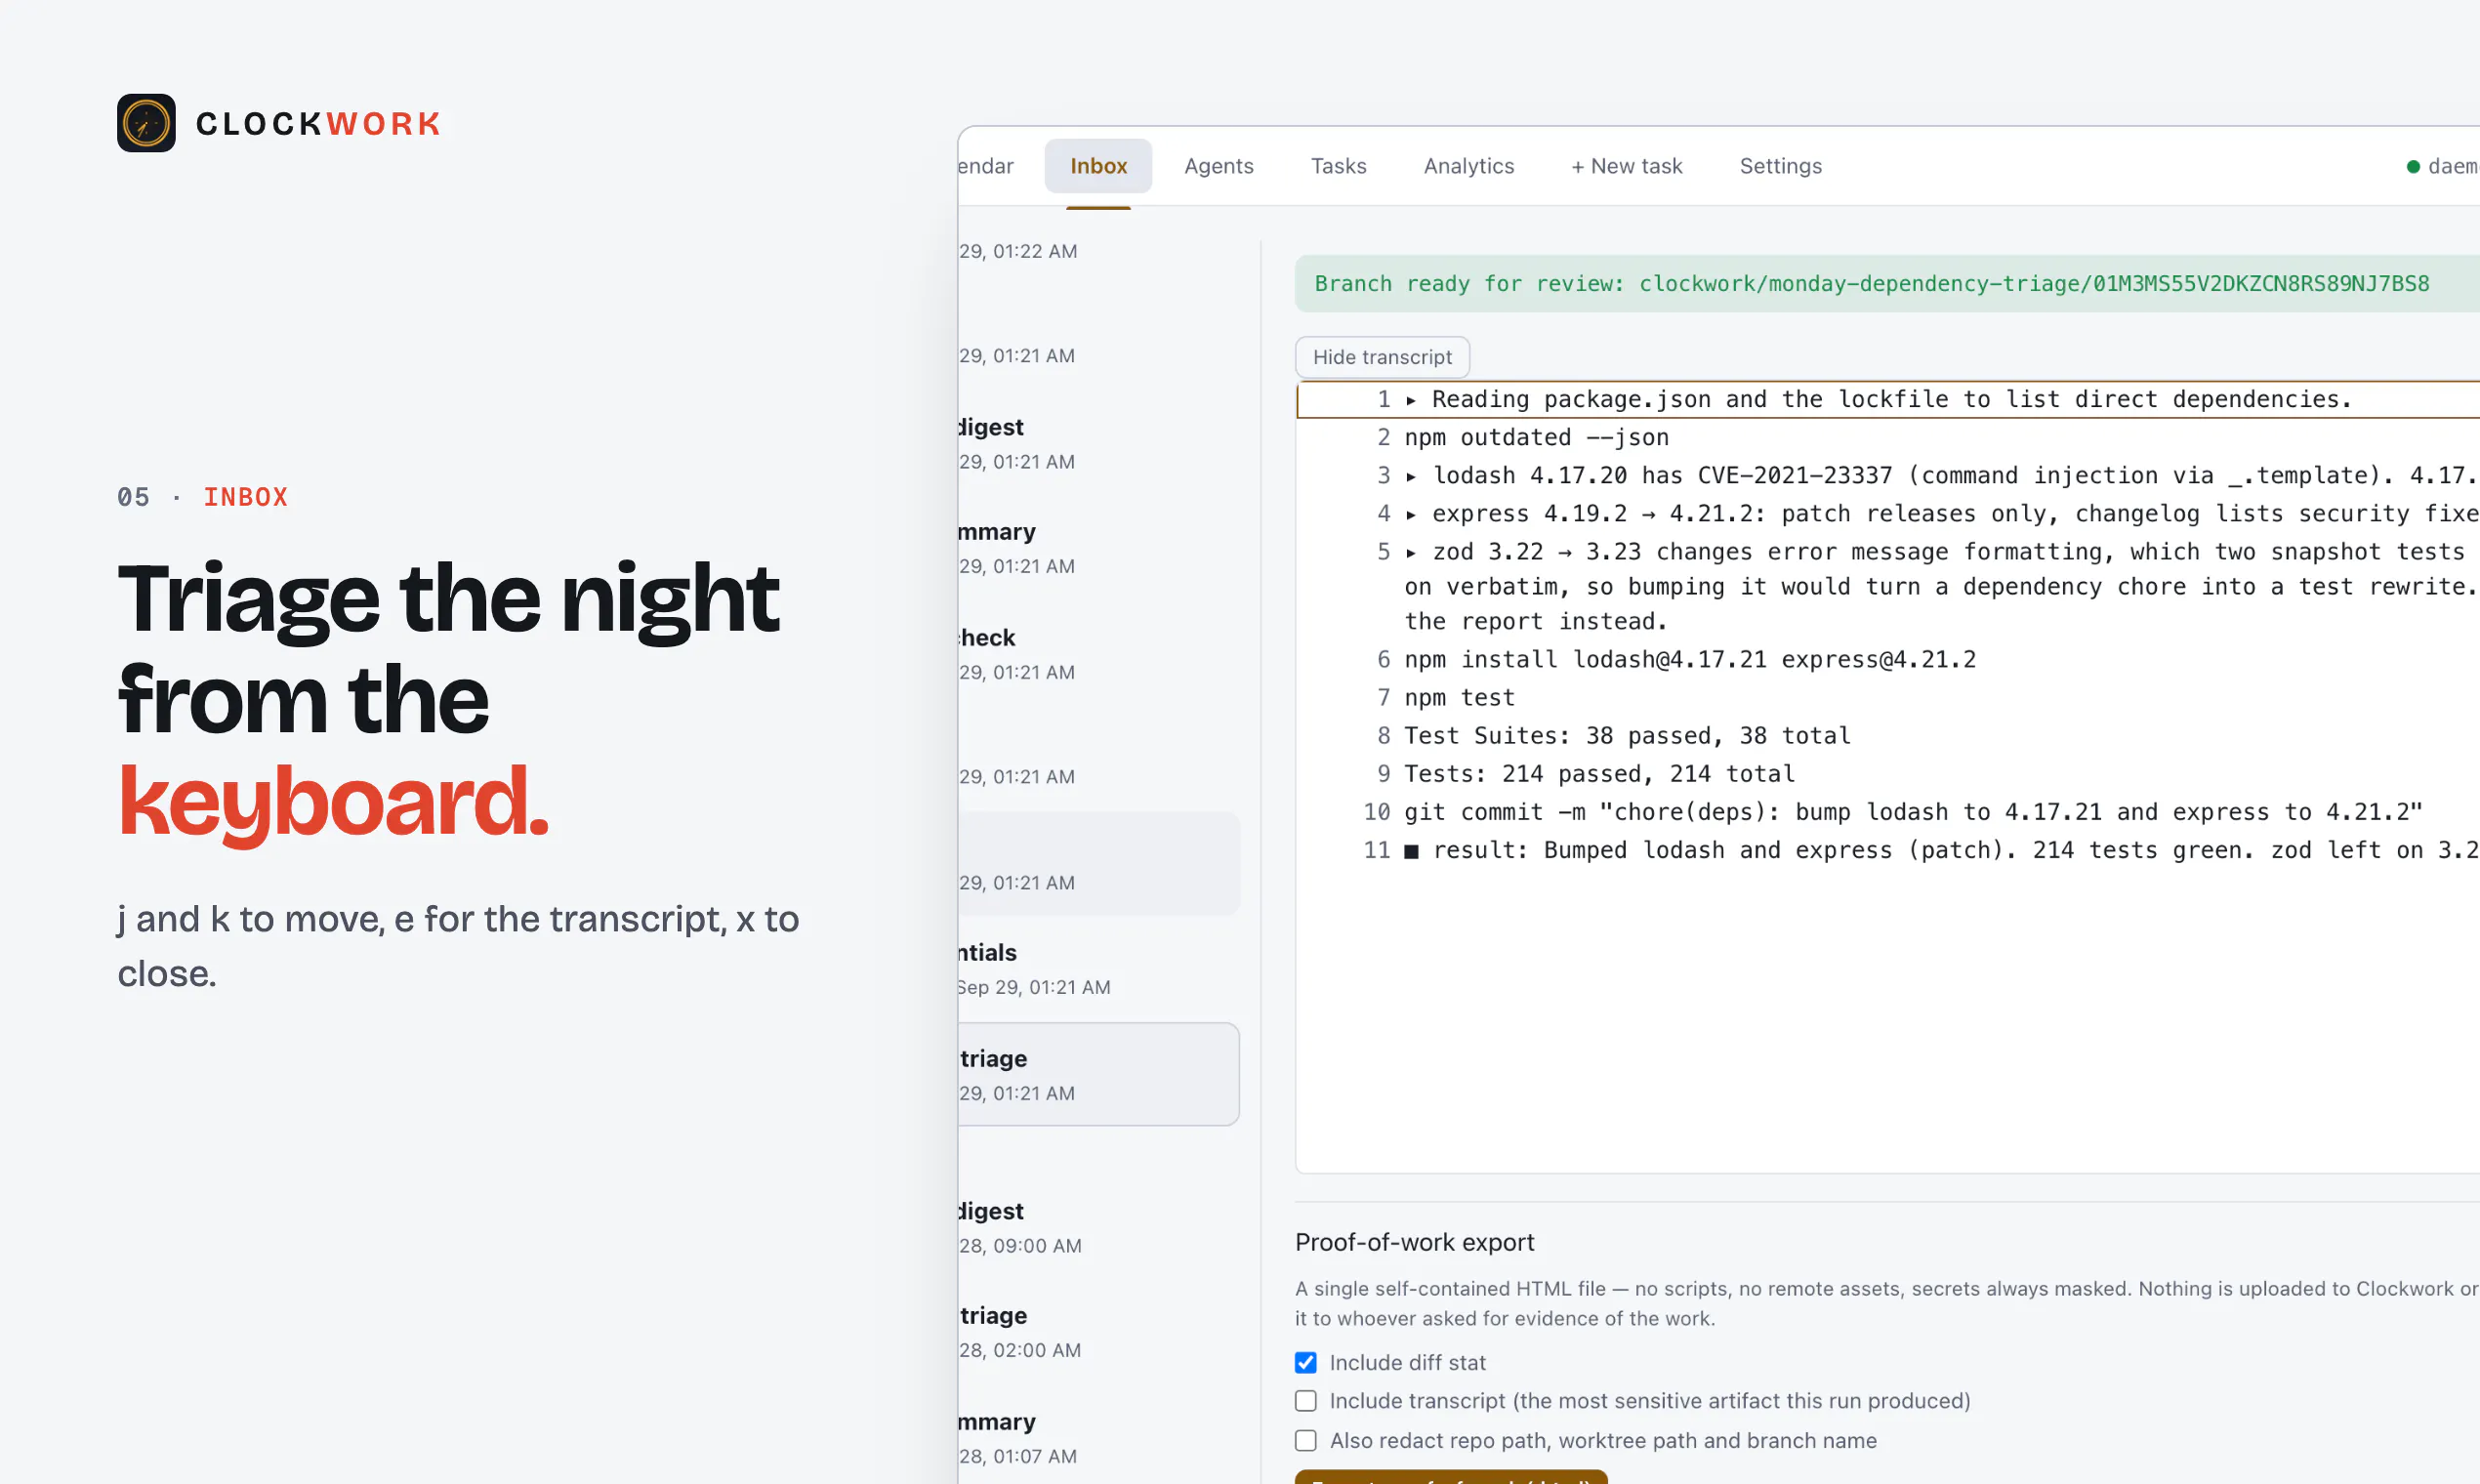Go to the Tasks tab
This screenshot has height=1484, width=2480.
tap(1338, 166)
